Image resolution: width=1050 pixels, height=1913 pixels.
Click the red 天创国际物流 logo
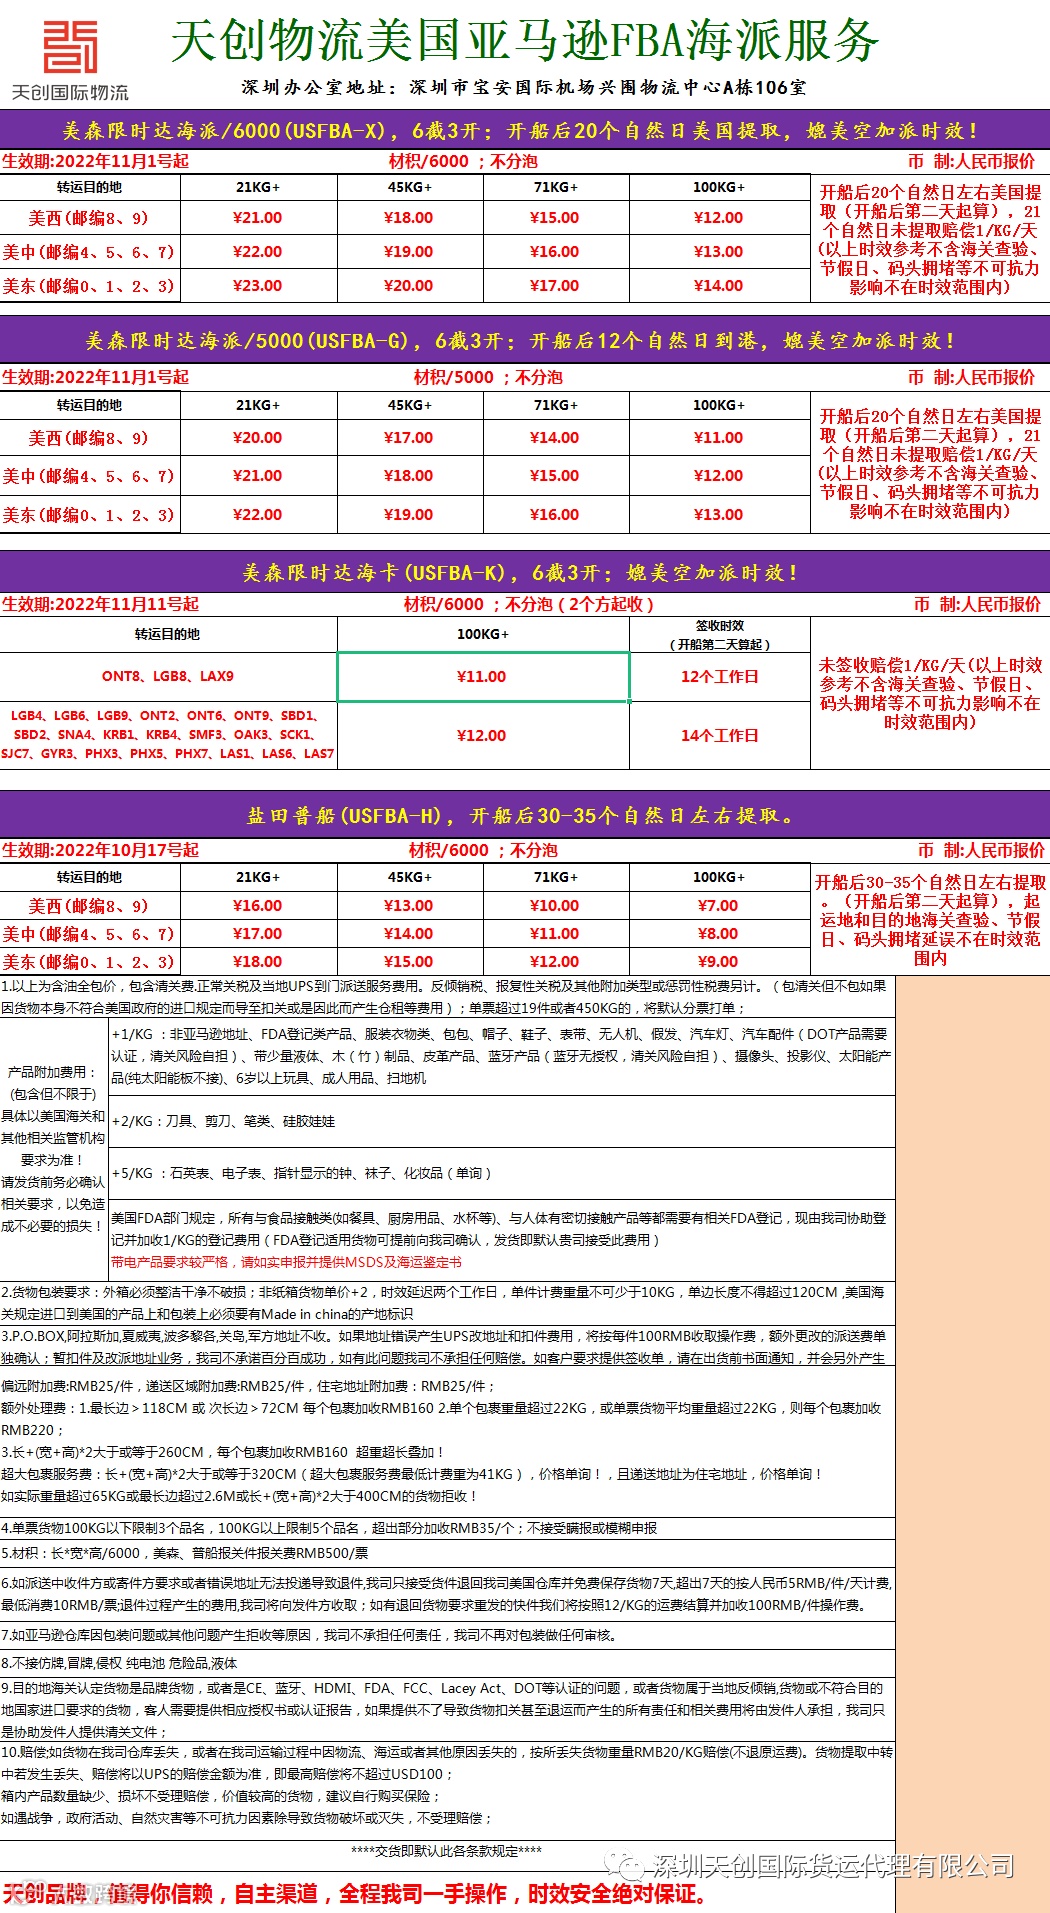coord(70,61)
